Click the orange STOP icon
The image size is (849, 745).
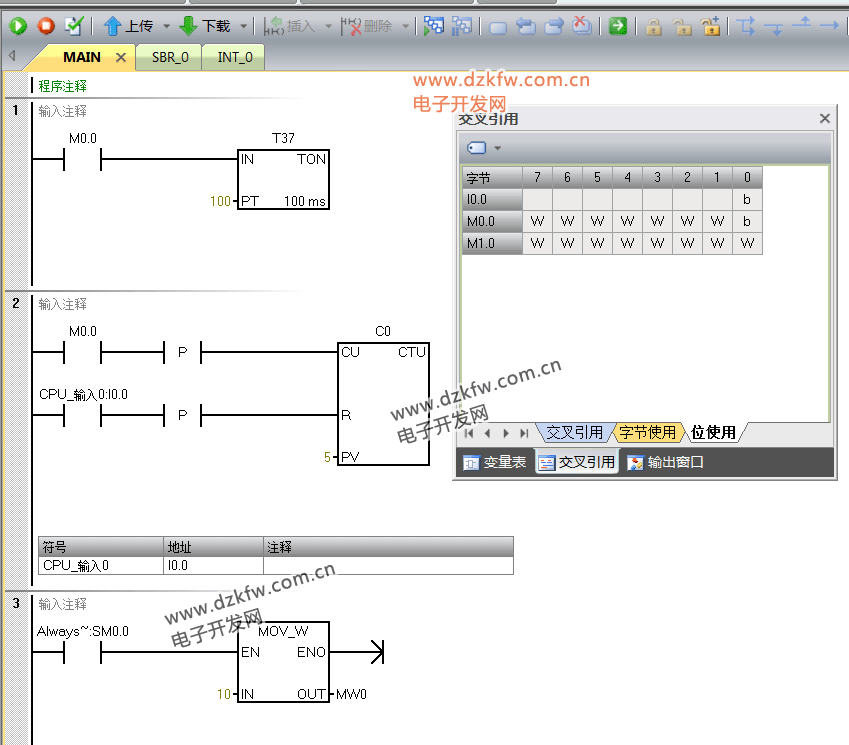point(46,26)
